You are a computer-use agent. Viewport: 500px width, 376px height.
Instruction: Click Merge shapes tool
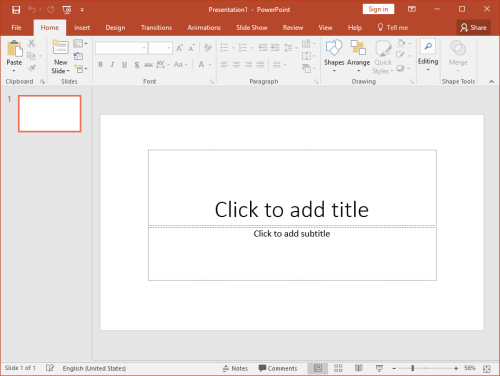coord(458,56)
